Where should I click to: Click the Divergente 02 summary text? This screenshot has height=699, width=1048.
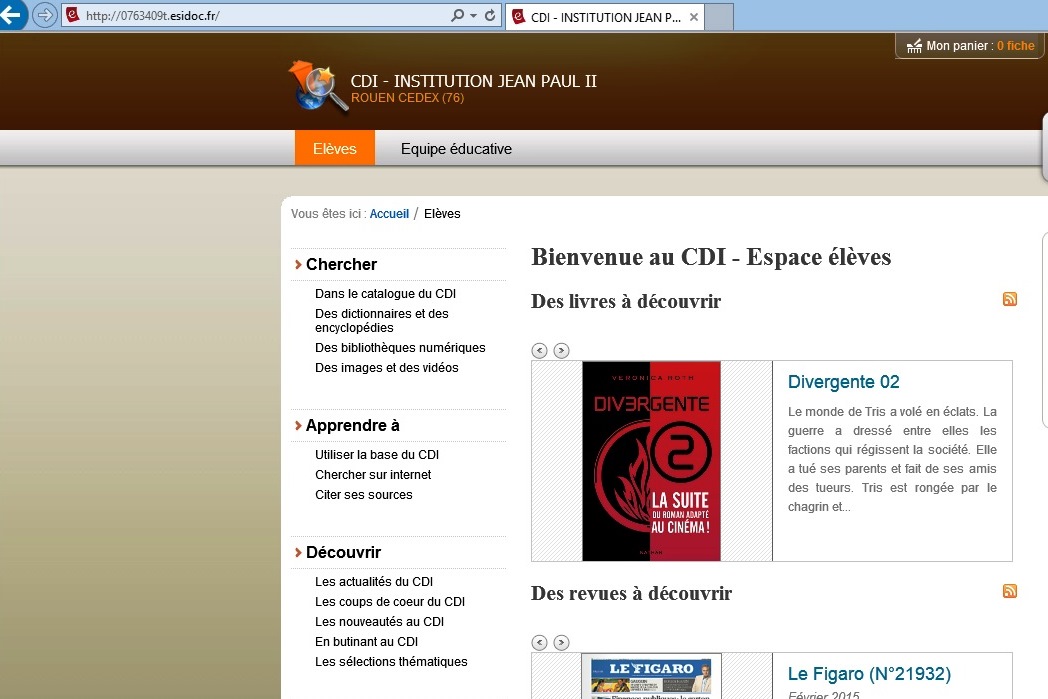pos(892,459)
